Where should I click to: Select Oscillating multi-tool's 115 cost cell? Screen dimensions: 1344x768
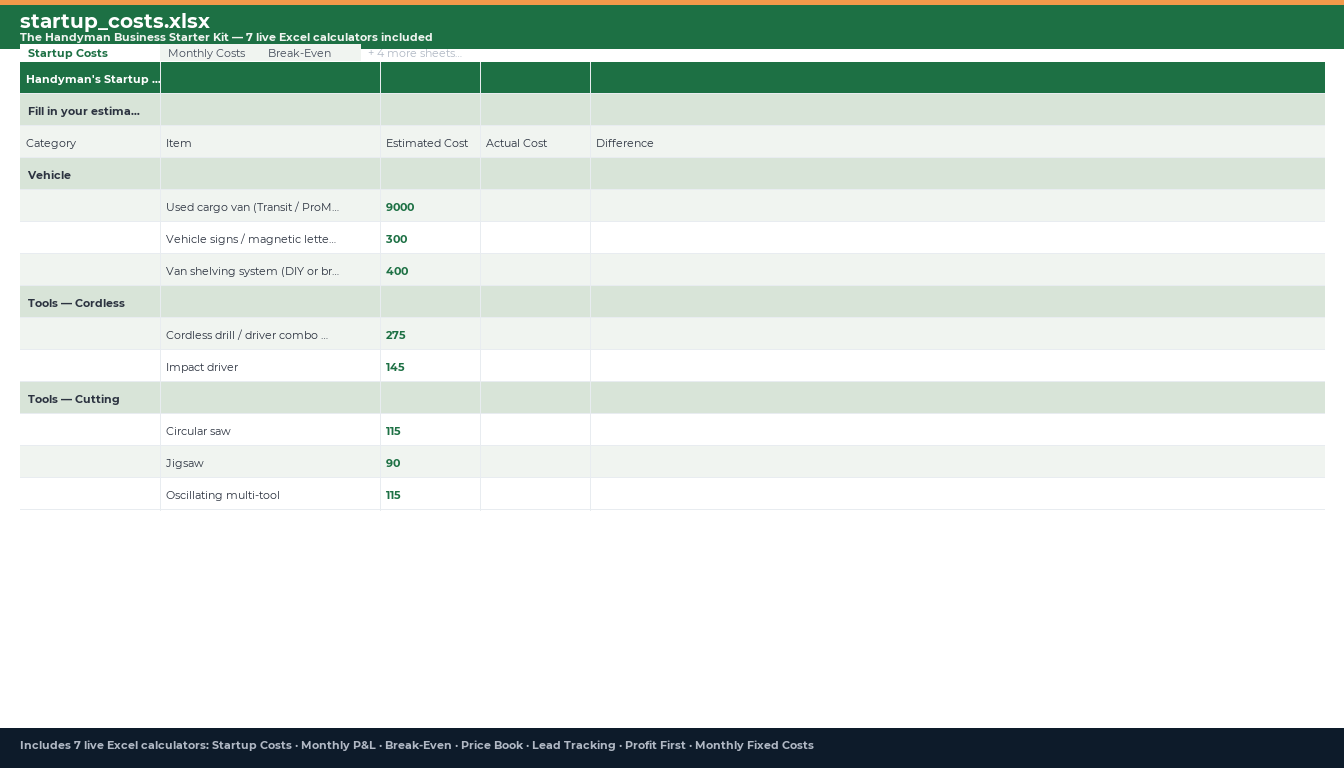click(430, 494)
